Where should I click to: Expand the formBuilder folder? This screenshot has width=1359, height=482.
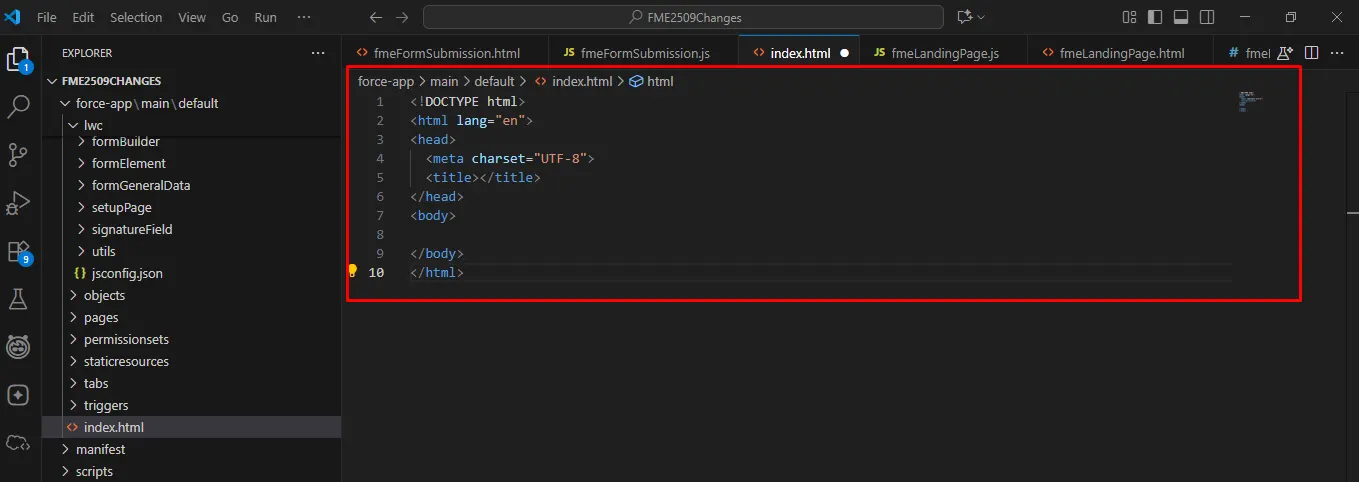(125, 141)
